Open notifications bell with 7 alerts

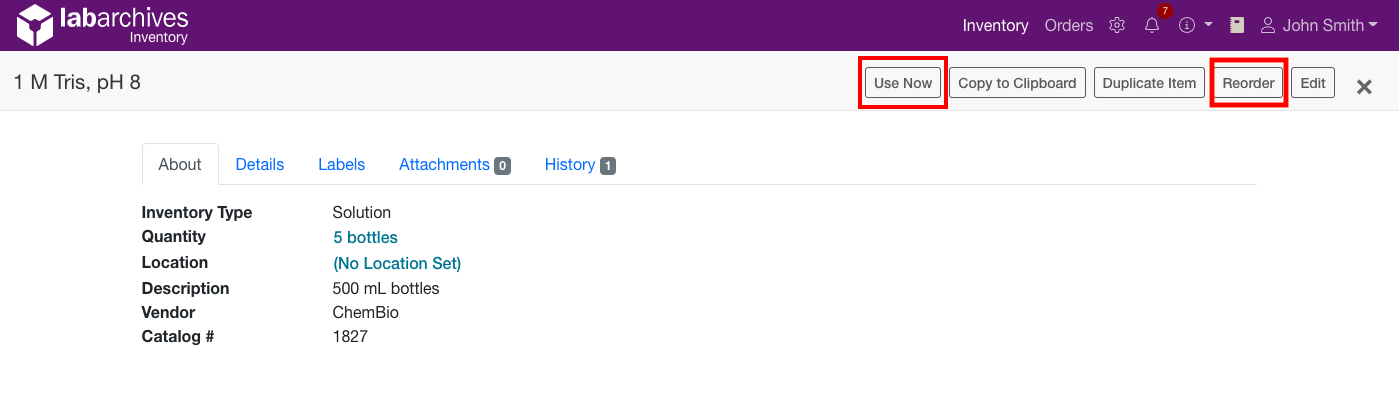pos(1152,26)
